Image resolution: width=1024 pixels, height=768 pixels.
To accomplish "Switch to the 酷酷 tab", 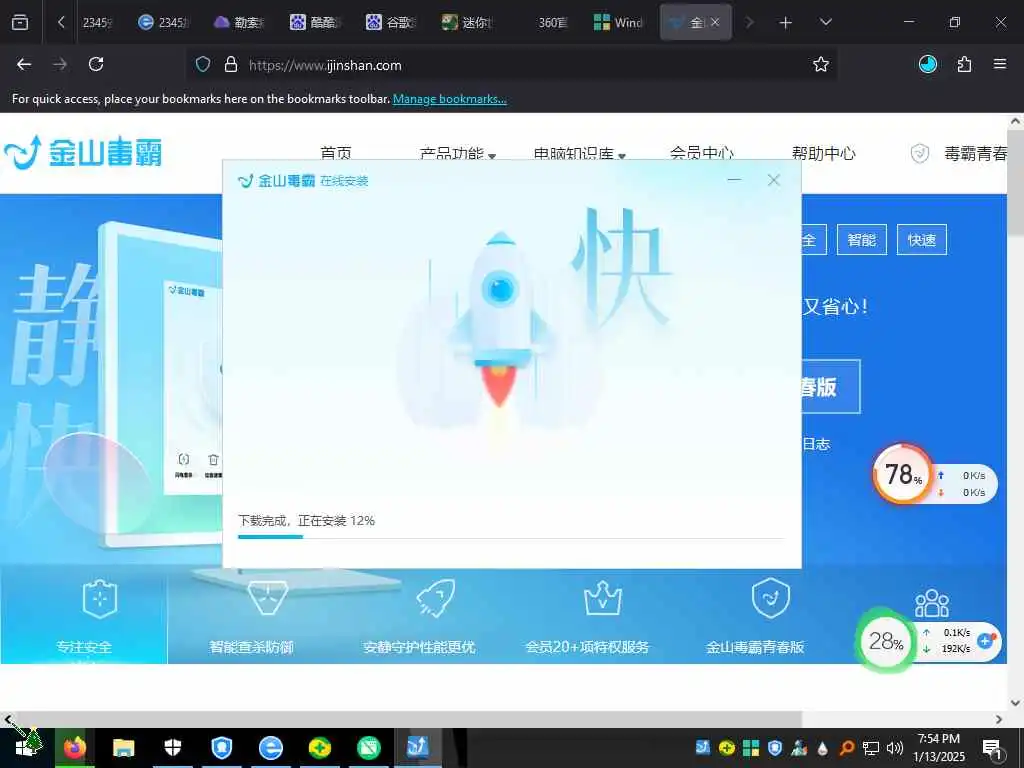I will [315, 22].
